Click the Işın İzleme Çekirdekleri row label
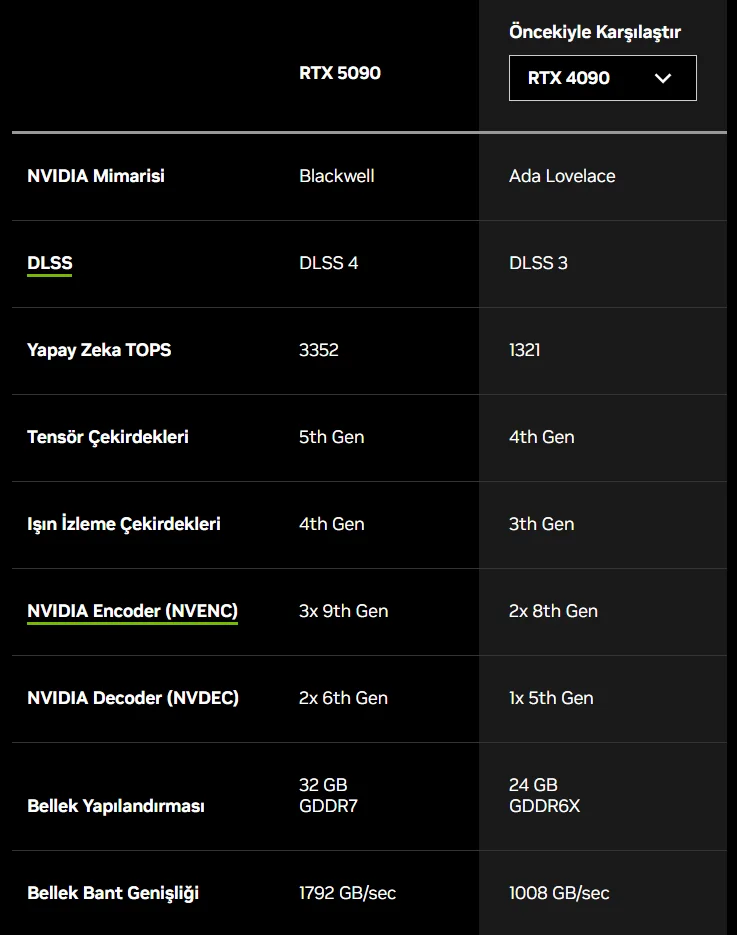The image size is (737, 935). [124, 524]
